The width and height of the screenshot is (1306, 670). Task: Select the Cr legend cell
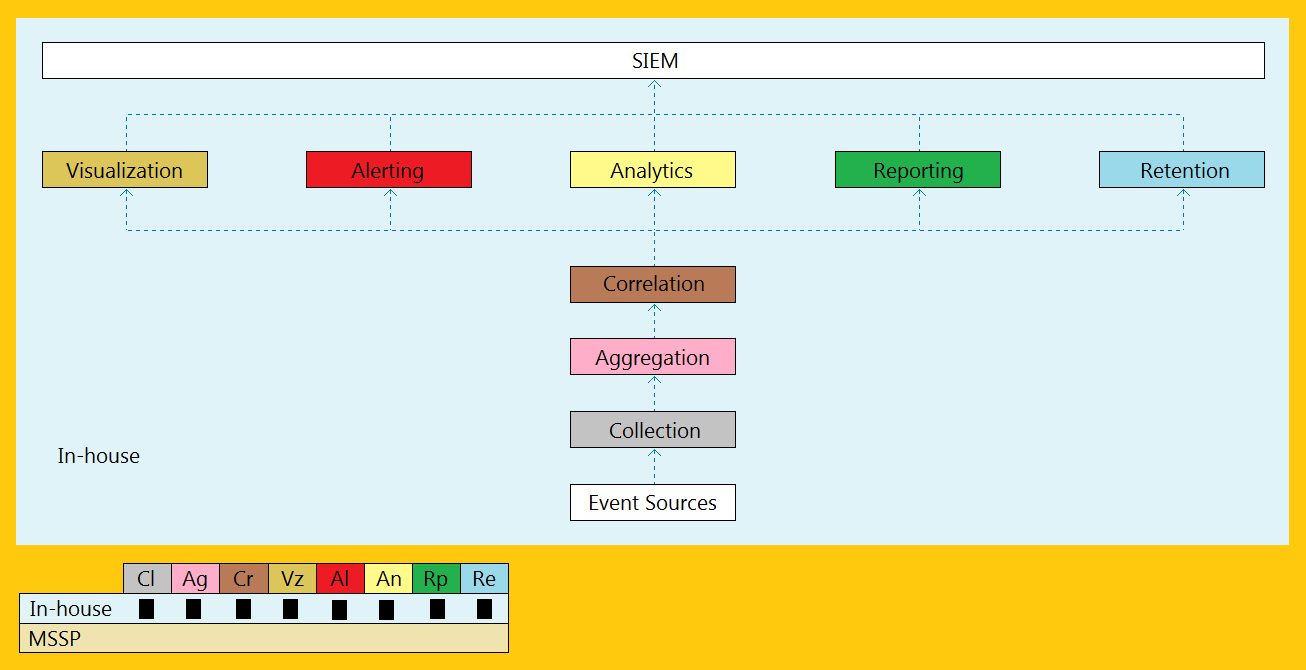pos(244,578)
